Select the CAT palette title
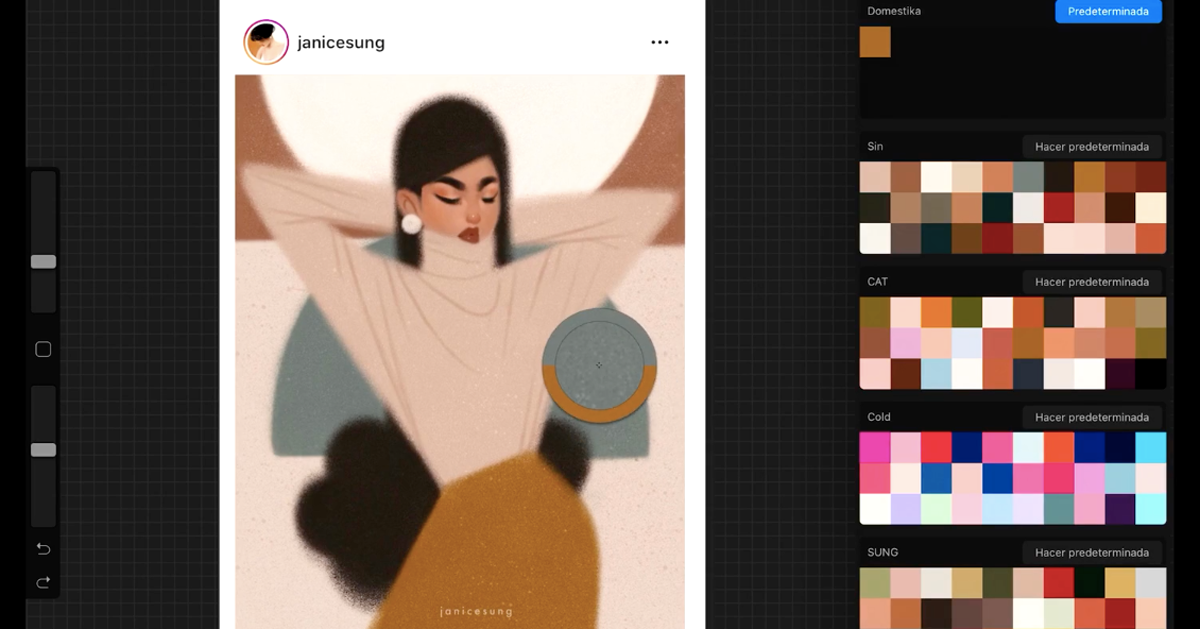 [877, 282]
